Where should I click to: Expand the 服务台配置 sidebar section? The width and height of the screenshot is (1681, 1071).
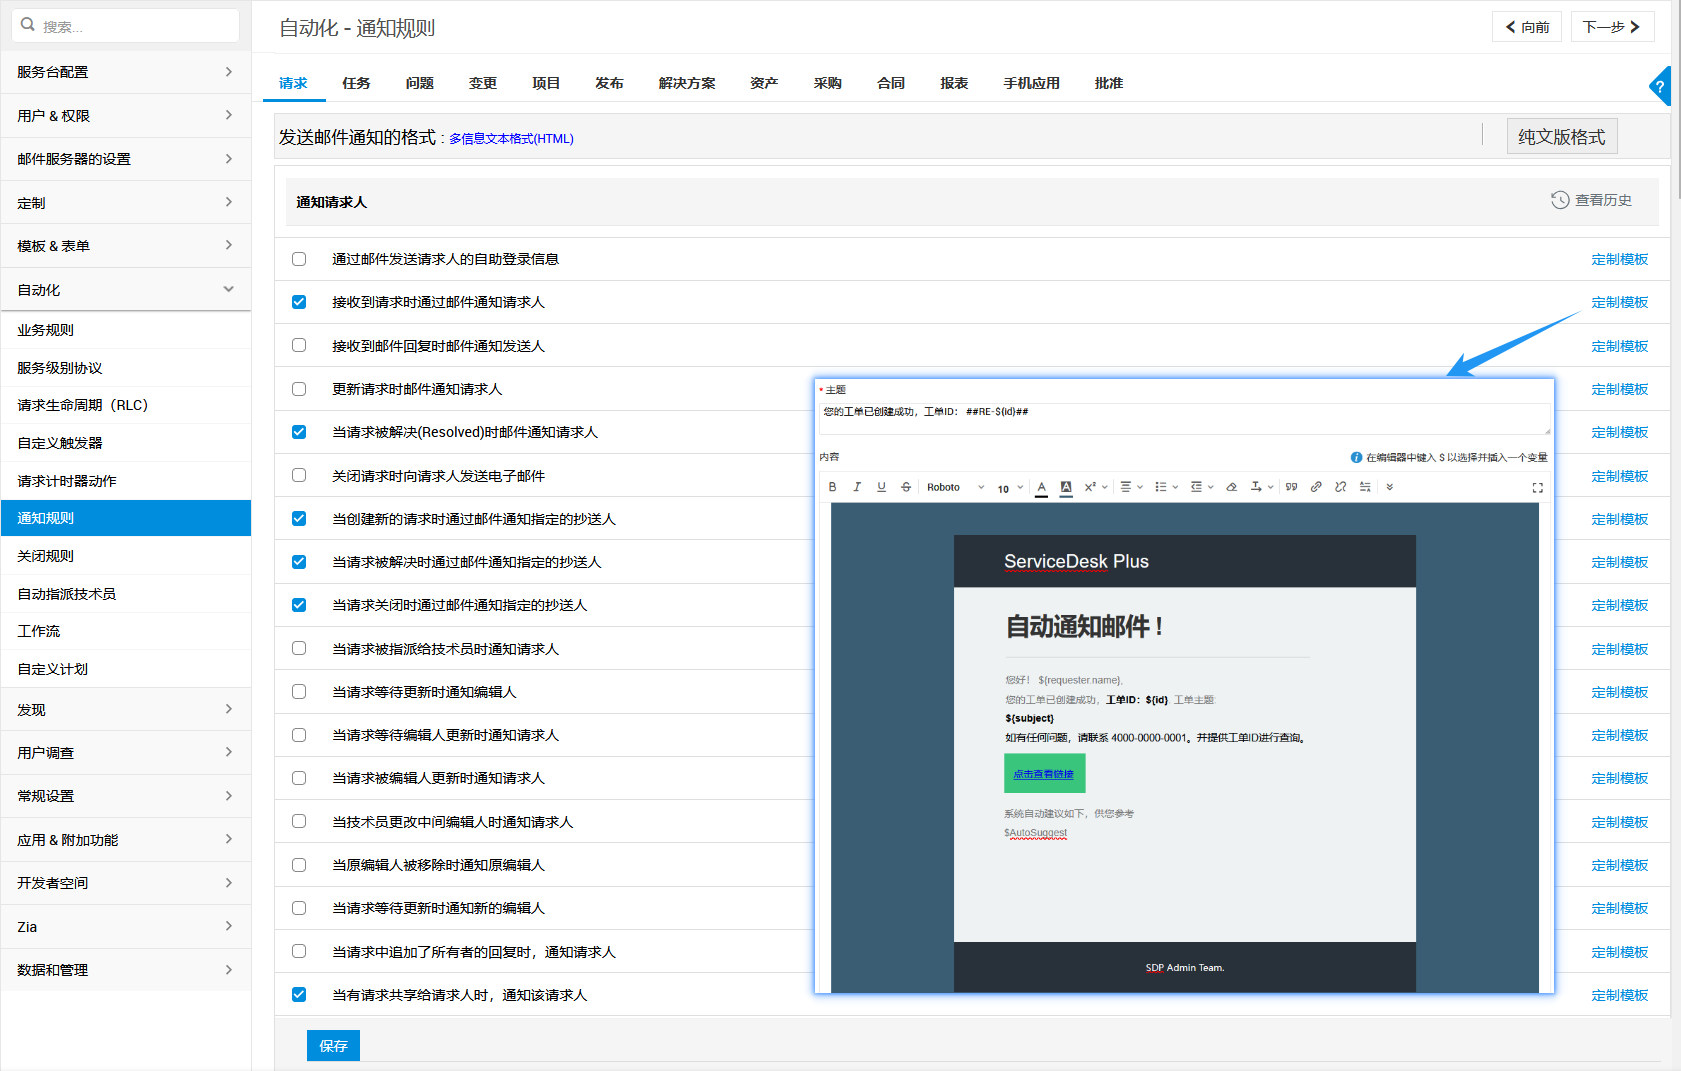click(126, 72)
